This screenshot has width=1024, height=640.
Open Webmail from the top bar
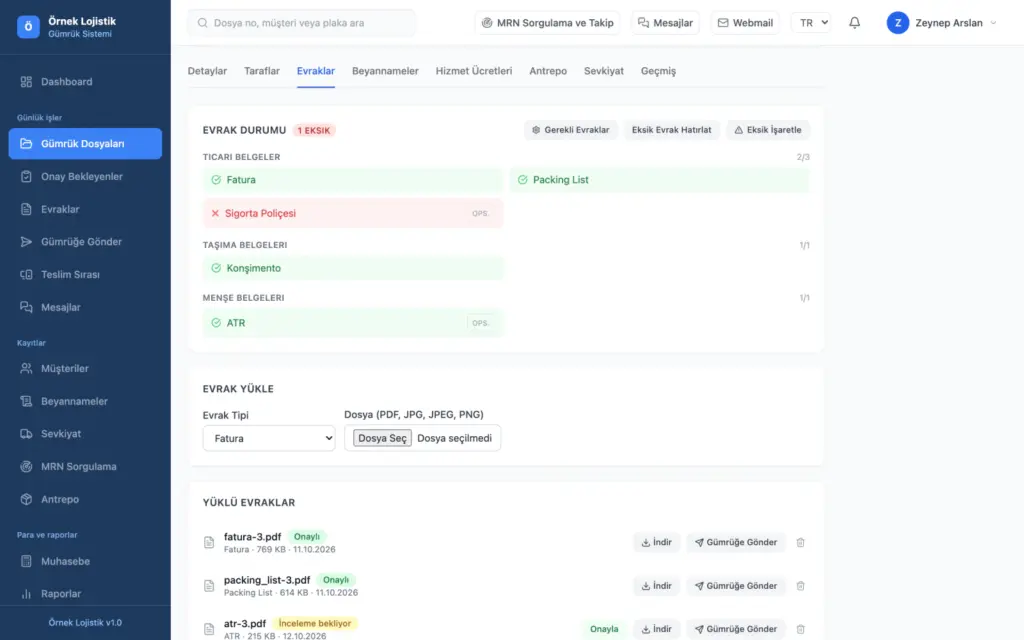click(x=745, y=23)
